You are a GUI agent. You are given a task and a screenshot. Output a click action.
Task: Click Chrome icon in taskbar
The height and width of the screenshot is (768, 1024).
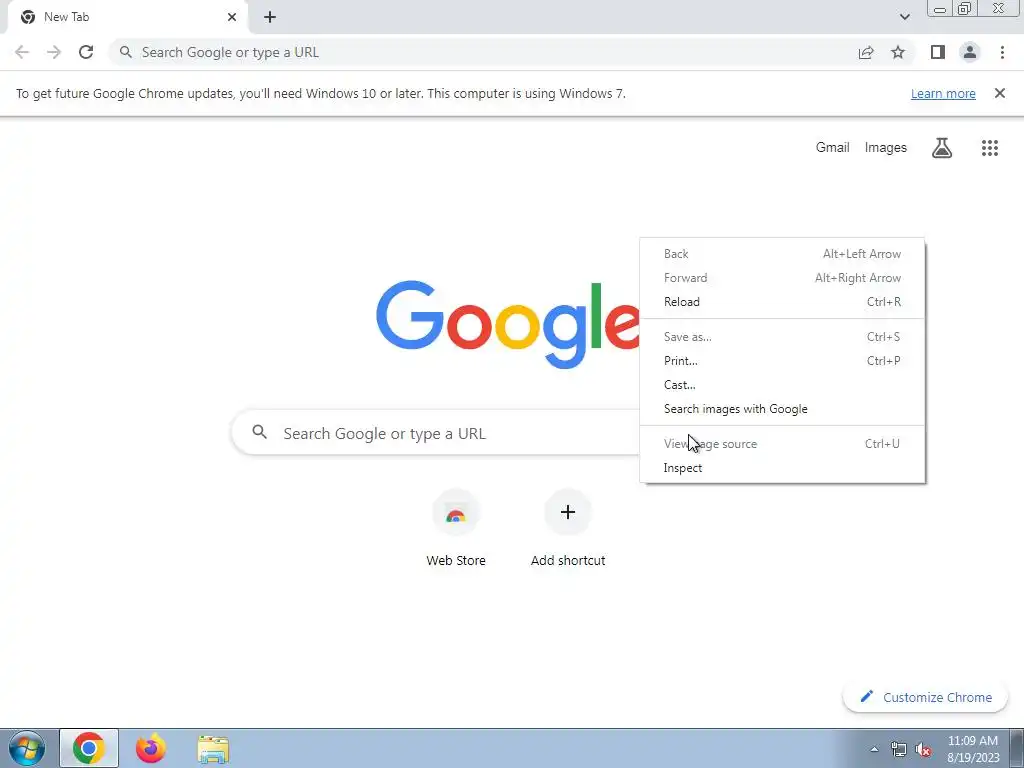coord(89,748)
